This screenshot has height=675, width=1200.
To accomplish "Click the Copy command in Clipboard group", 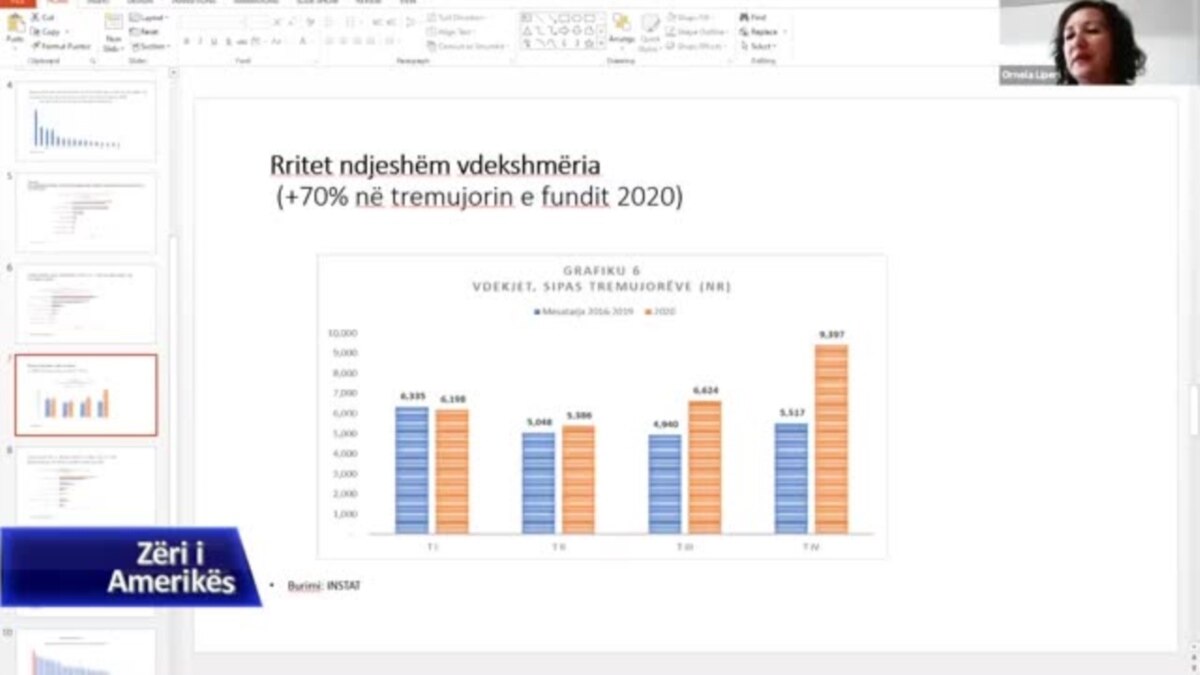I will (x=47, y=32).
